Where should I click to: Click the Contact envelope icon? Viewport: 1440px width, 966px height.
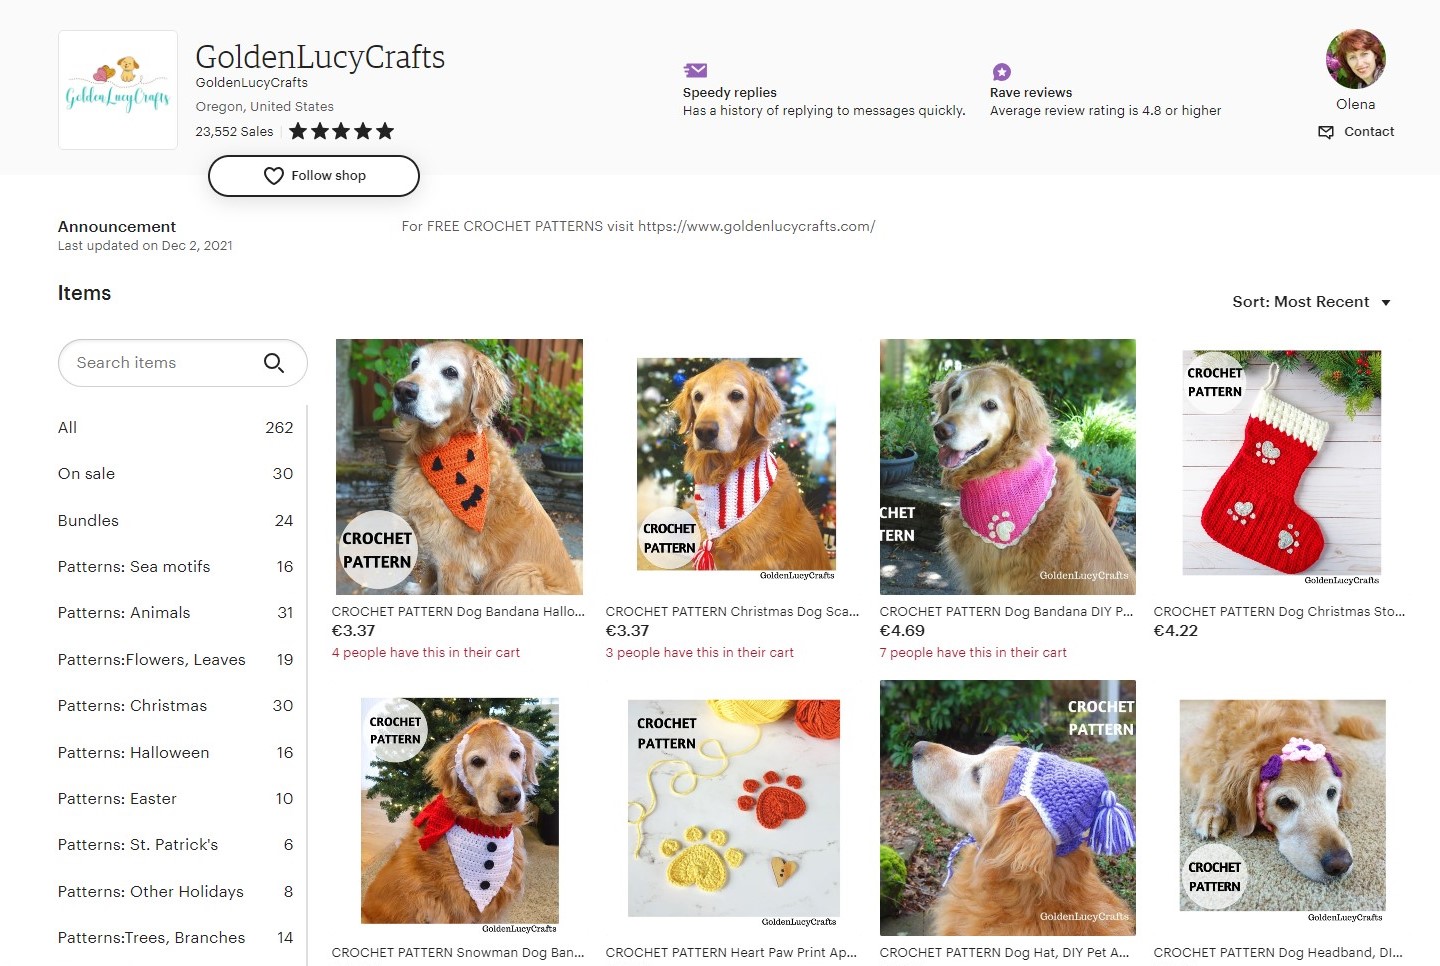click(1326, 131)
